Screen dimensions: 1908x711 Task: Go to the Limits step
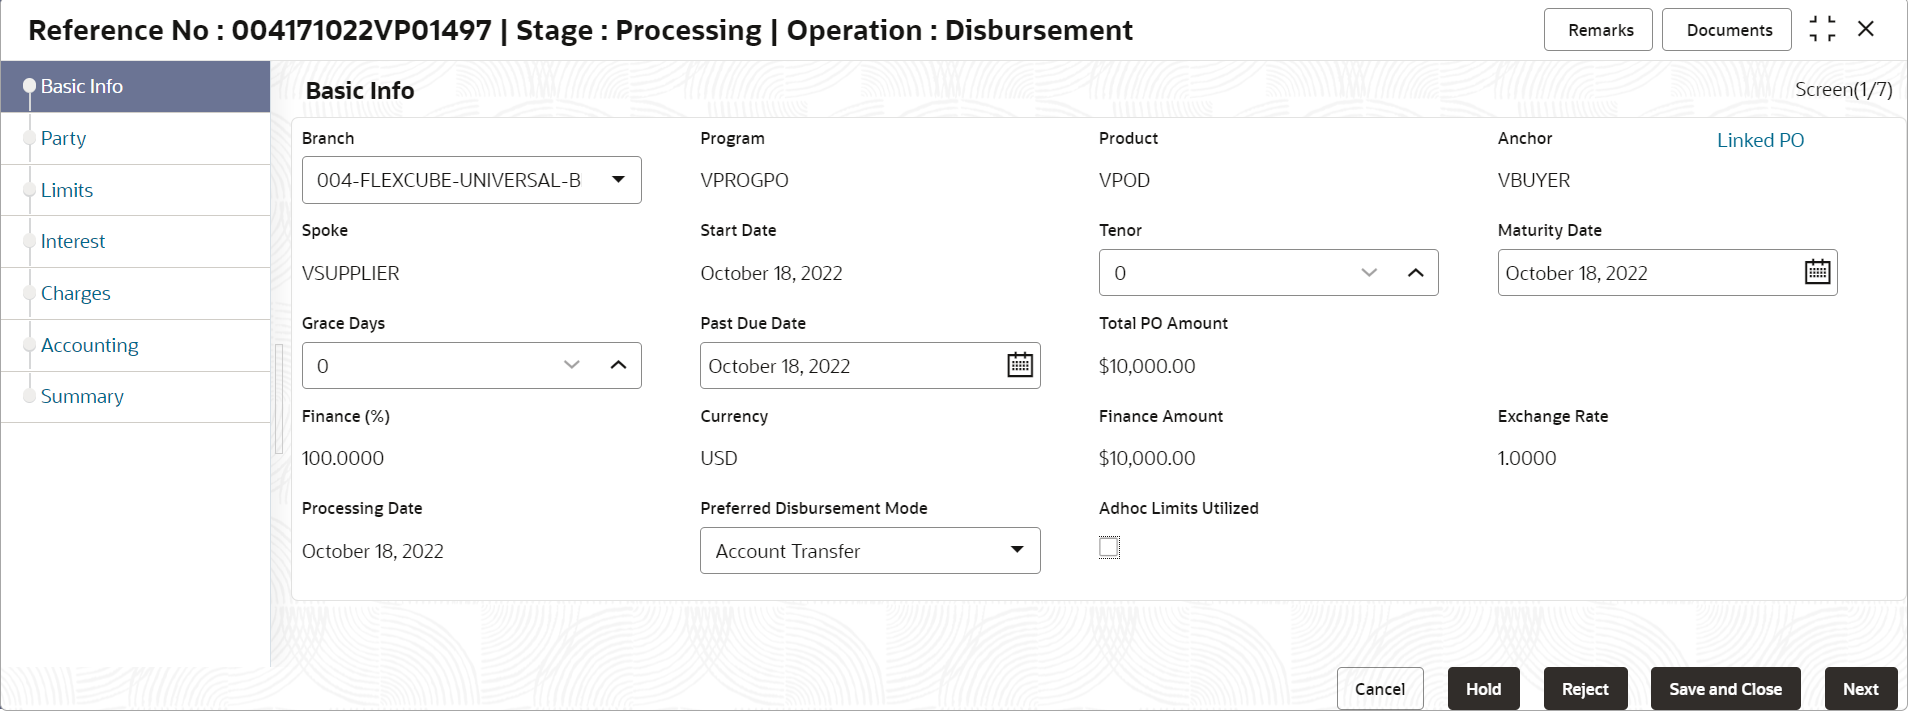pos(135,190)
